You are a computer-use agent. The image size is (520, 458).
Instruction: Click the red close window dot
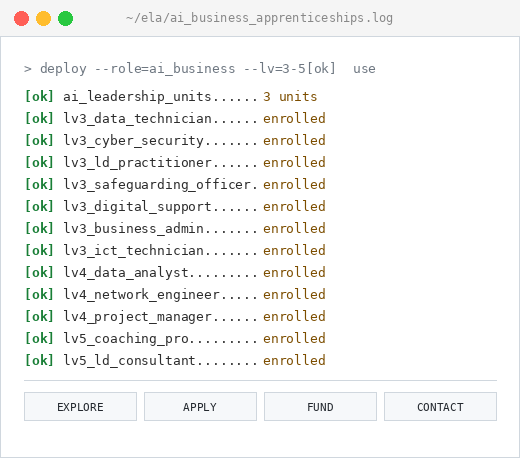tap(21, 18)
